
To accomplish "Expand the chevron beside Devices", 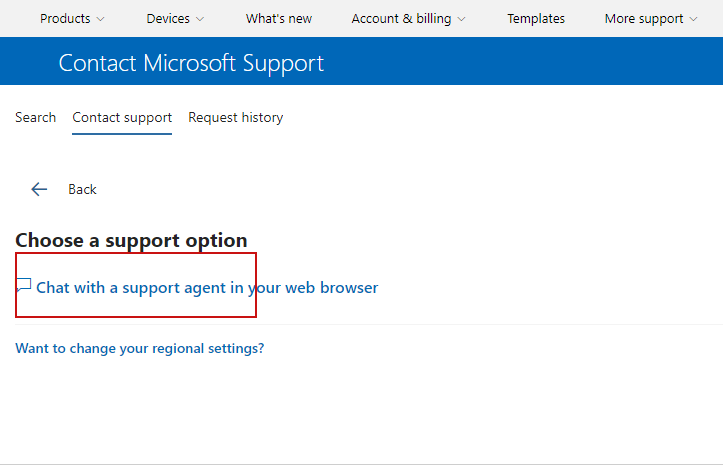I will click(x=200, y=19).
